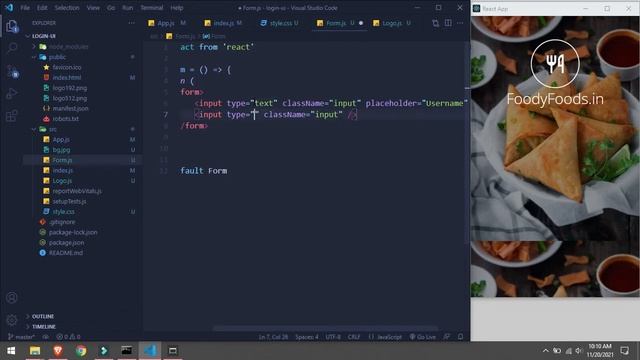
Task: Open package-lock.json in explorer
Action: tap(73, 232)
